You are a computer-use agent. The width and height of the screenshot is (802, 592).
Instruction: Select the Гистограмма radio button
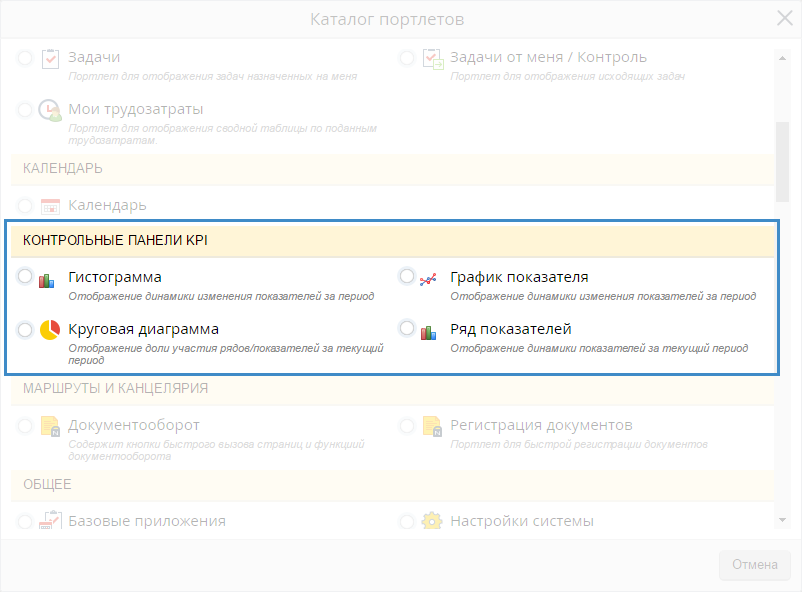coord(25,277)
